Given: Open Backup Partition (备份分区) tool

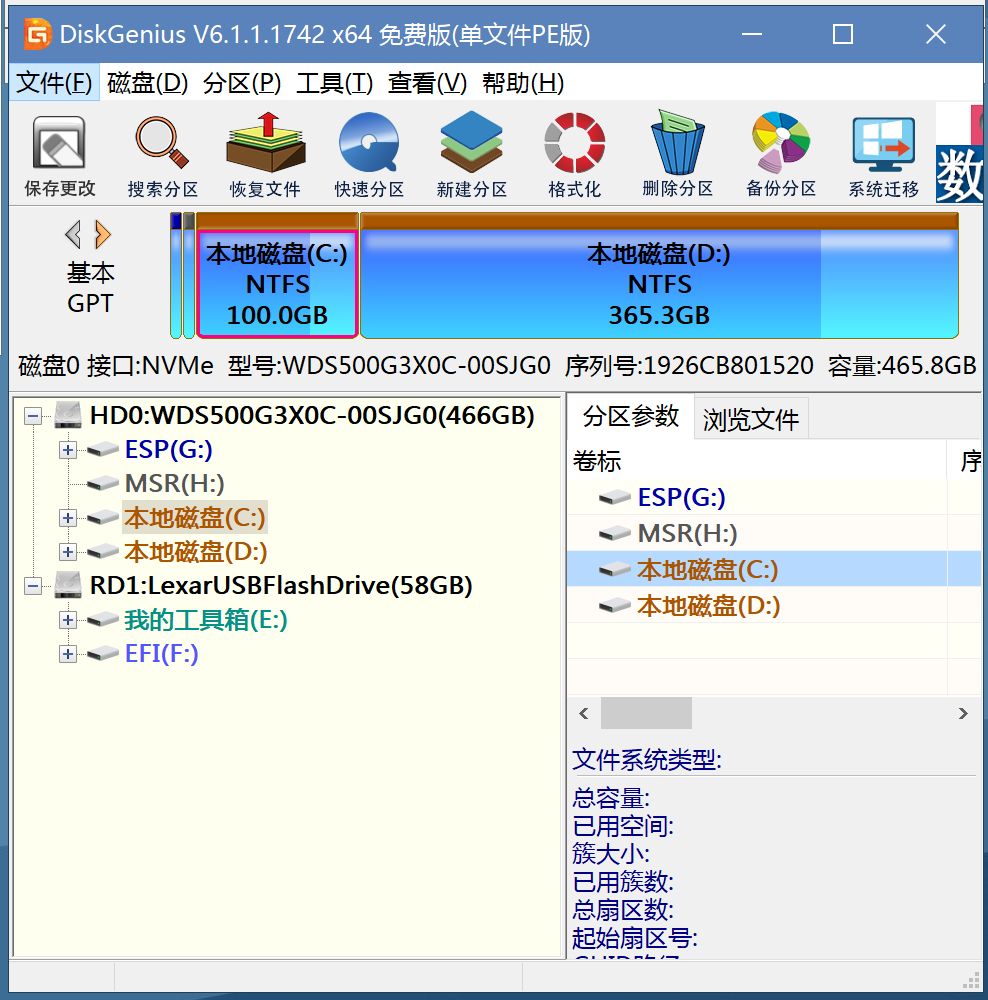Looking at the screenshot, I should 781,156.
